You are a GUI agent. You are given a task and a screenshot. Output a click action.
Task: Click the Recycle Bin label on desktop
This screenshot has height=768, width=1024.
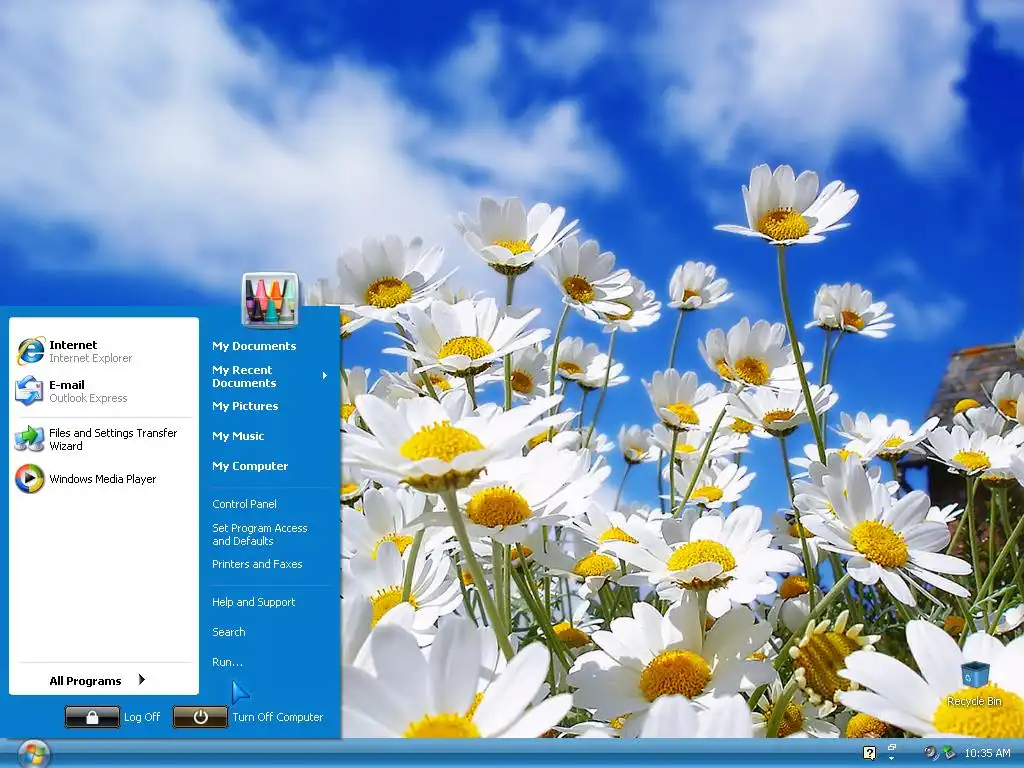[x=974, y=701]
